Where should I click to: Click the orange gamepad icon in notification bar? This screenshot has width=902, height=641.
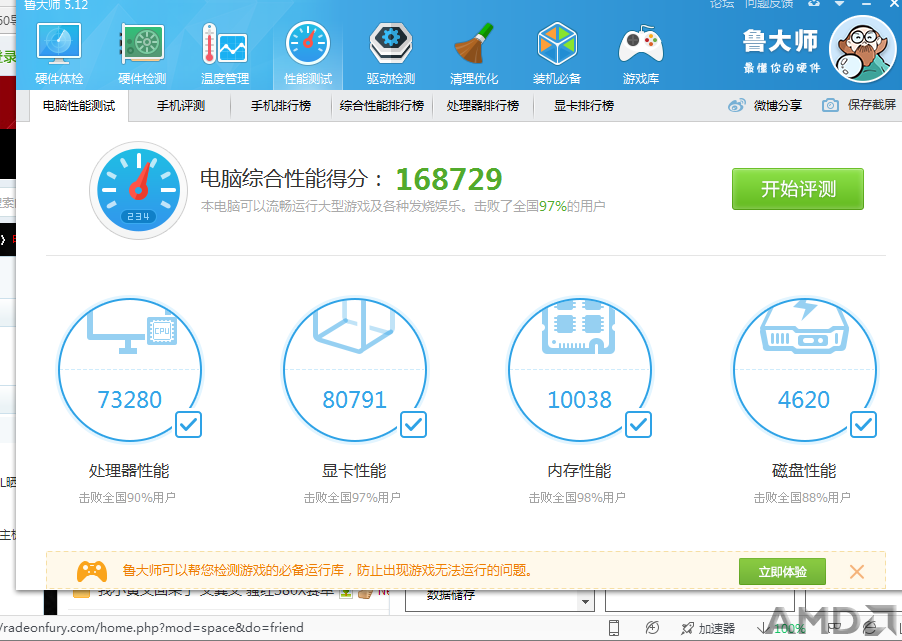92,571
